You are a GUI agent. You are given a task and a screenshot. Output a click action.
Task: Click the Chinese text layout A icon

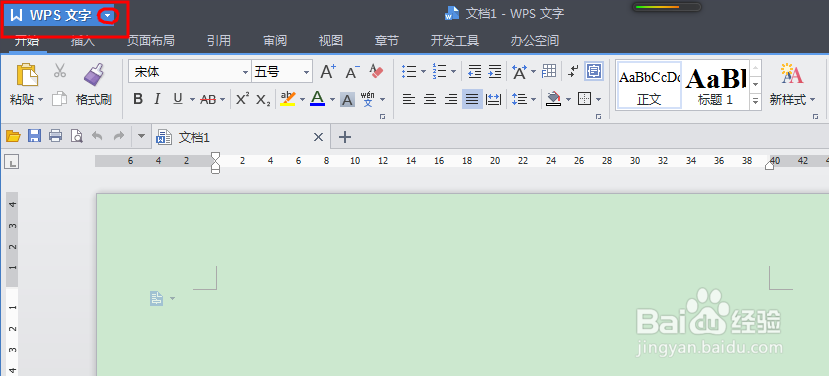click(520, 71)
